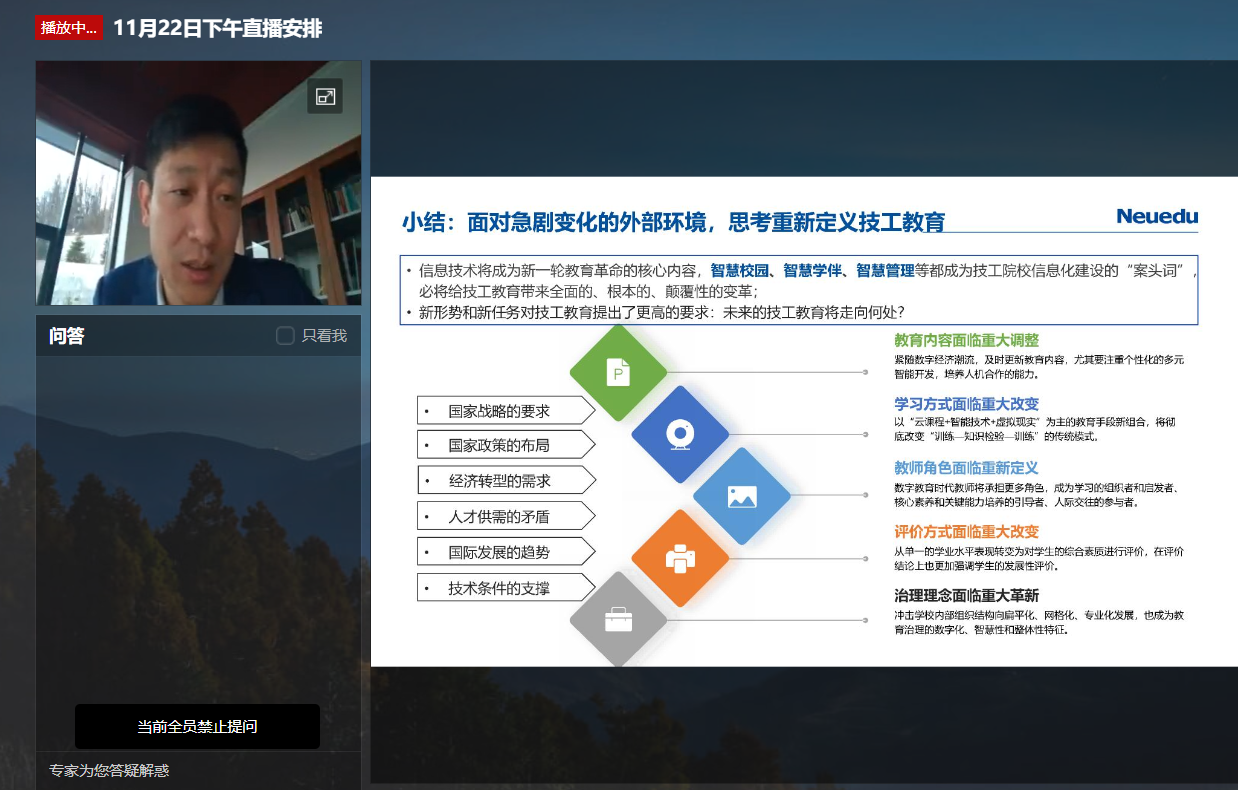This screenshot has width=1238, height=790.
Task: Click the expand video icon on webcam
Action: 325,96
